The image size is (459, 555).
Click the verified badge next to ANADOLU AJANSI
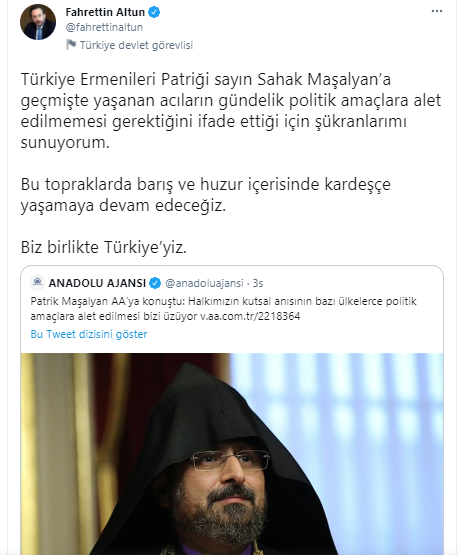pyautogui.click(x=155, y=283)
